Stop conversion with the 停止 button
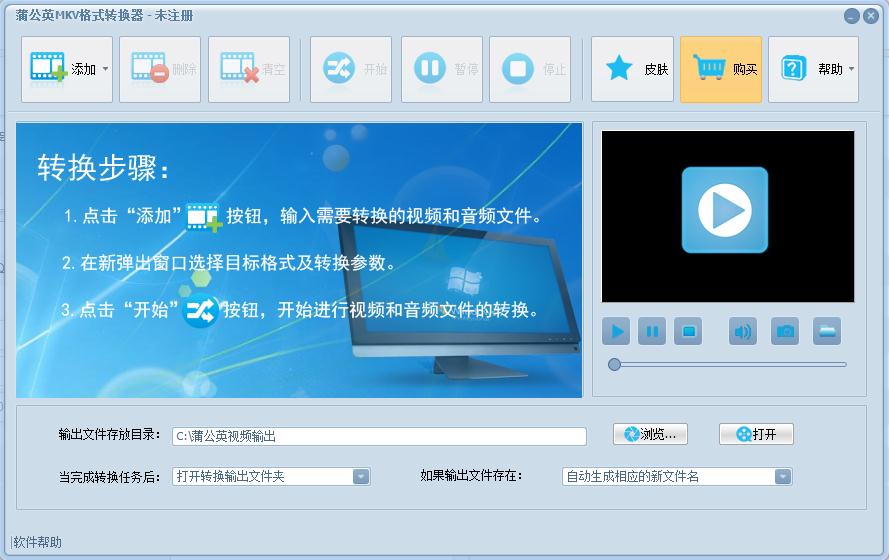The height and width of the screenshot is (560, 889). pos(530,69)
